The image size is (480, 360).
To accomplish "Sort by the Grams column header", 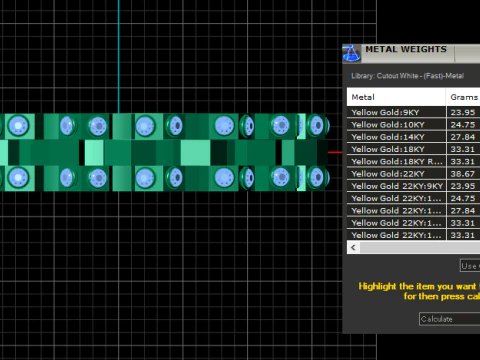I will pos(463,97).
